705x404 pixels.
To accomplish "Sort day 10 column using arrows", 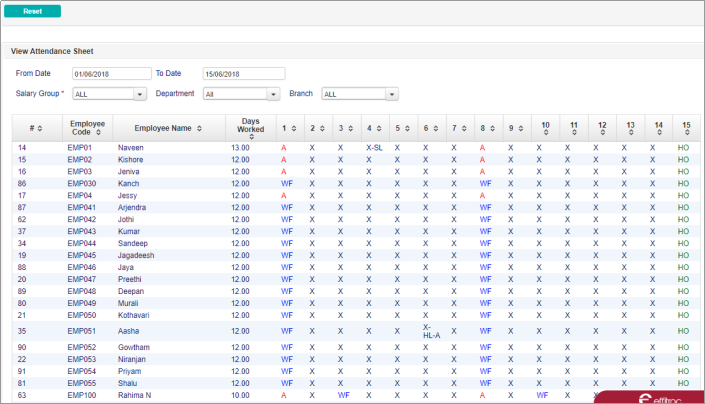I will 545,133.
